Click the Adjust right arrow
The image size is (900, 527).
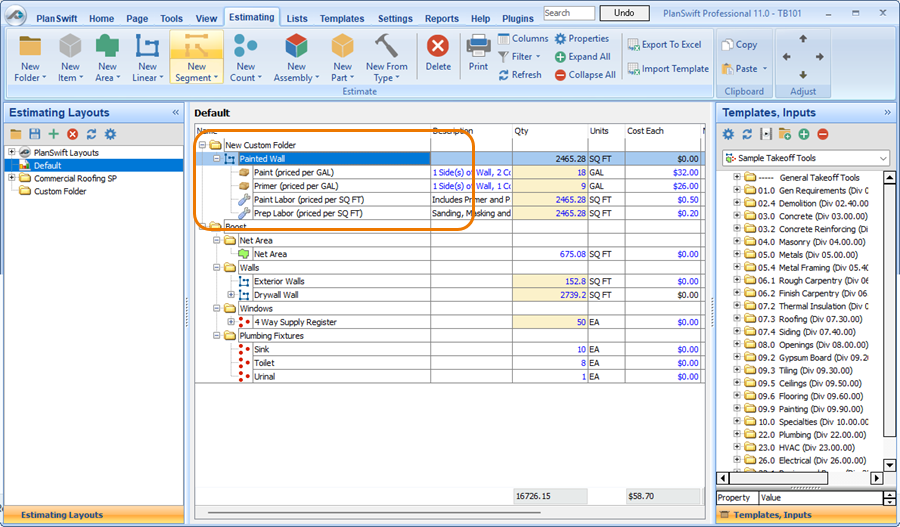820,57
